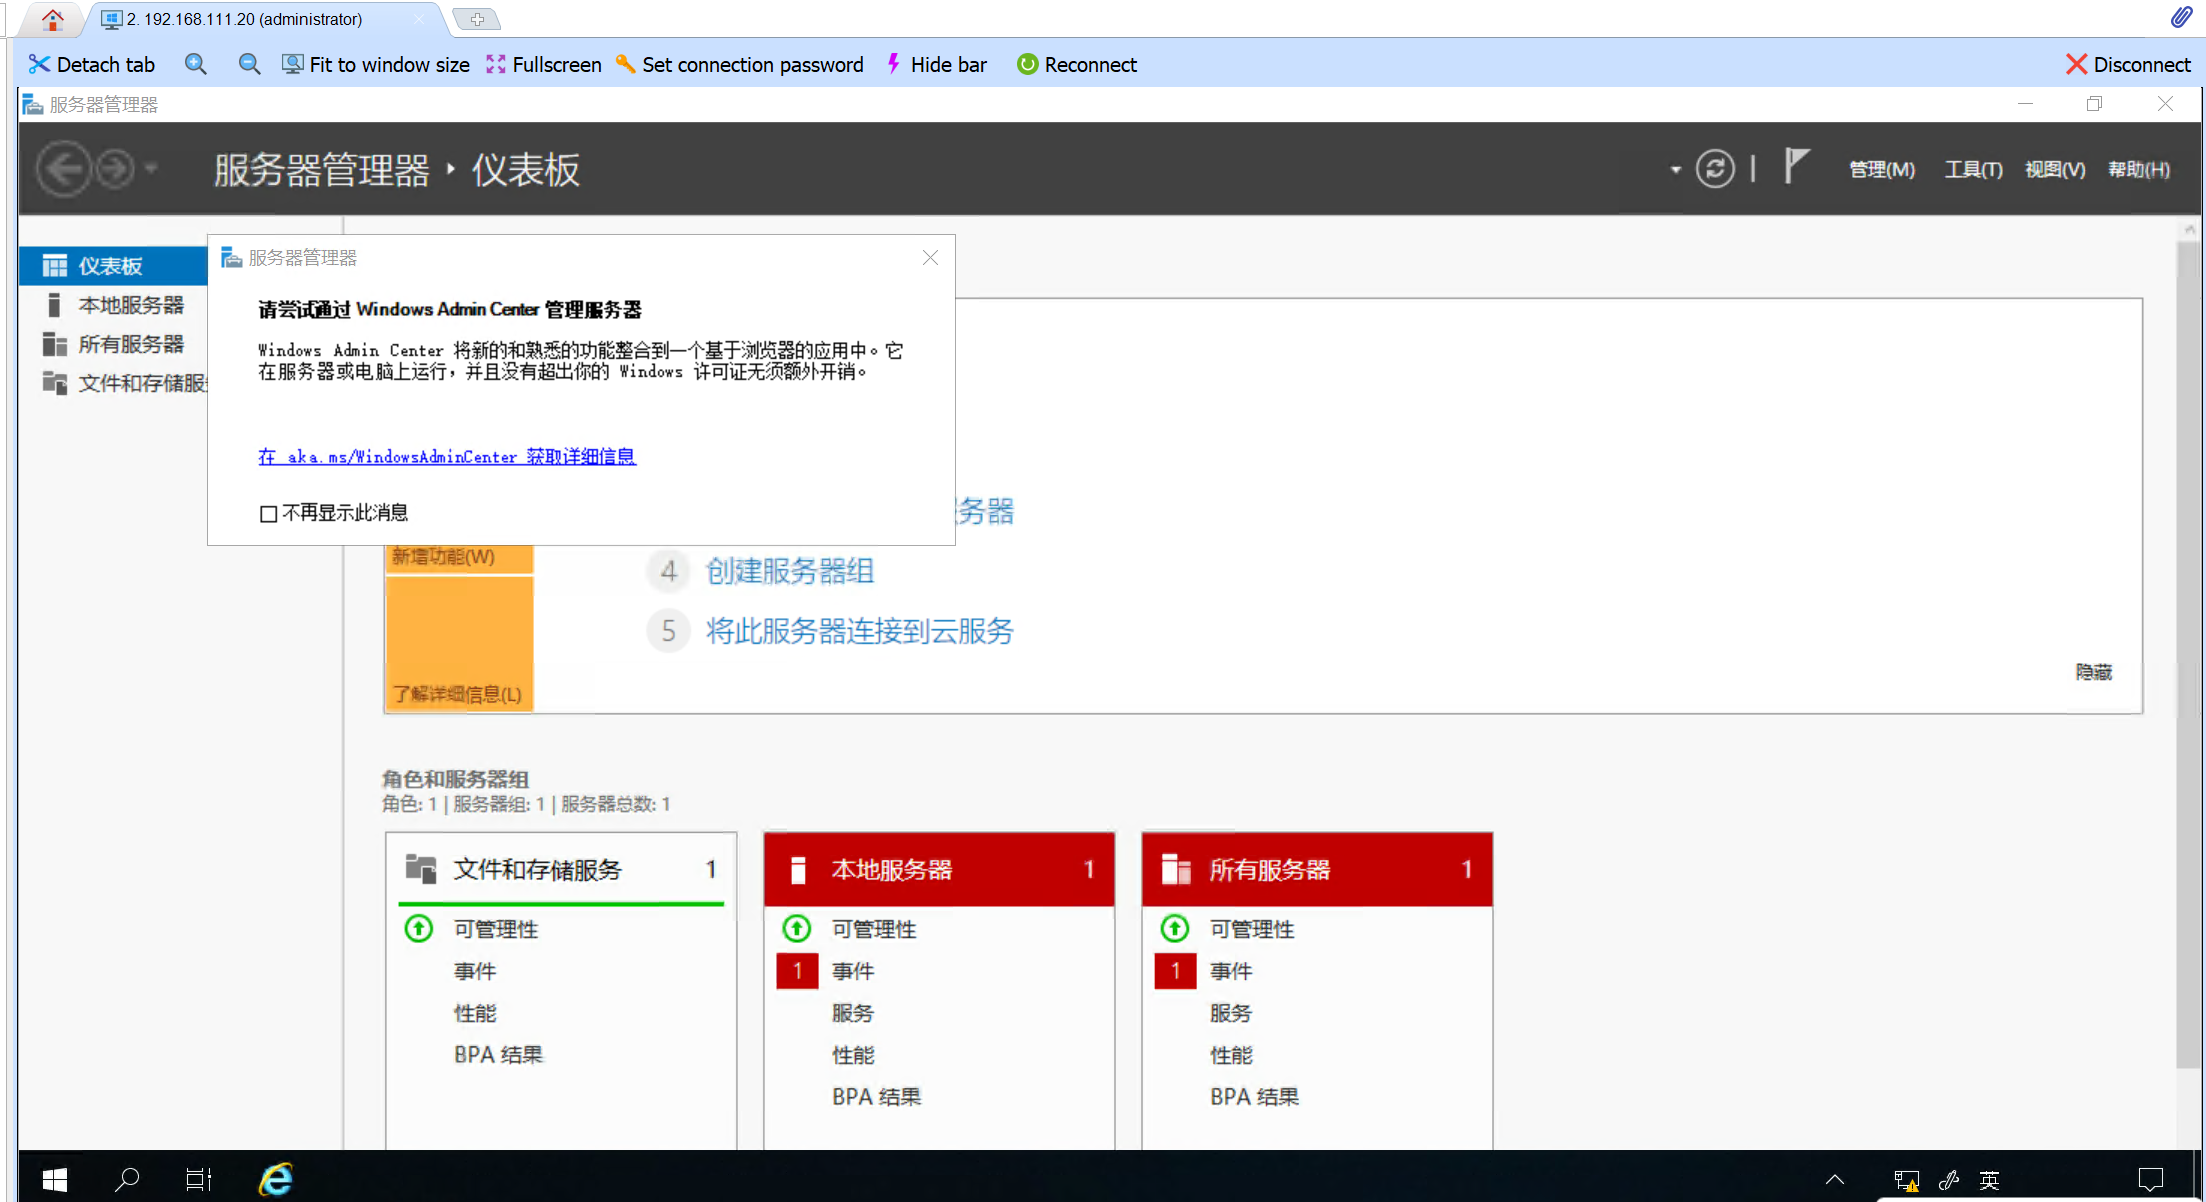Open the 工具(T) menu
The height and width of the screenshot is (1202, 2206).
[1973, 170]
